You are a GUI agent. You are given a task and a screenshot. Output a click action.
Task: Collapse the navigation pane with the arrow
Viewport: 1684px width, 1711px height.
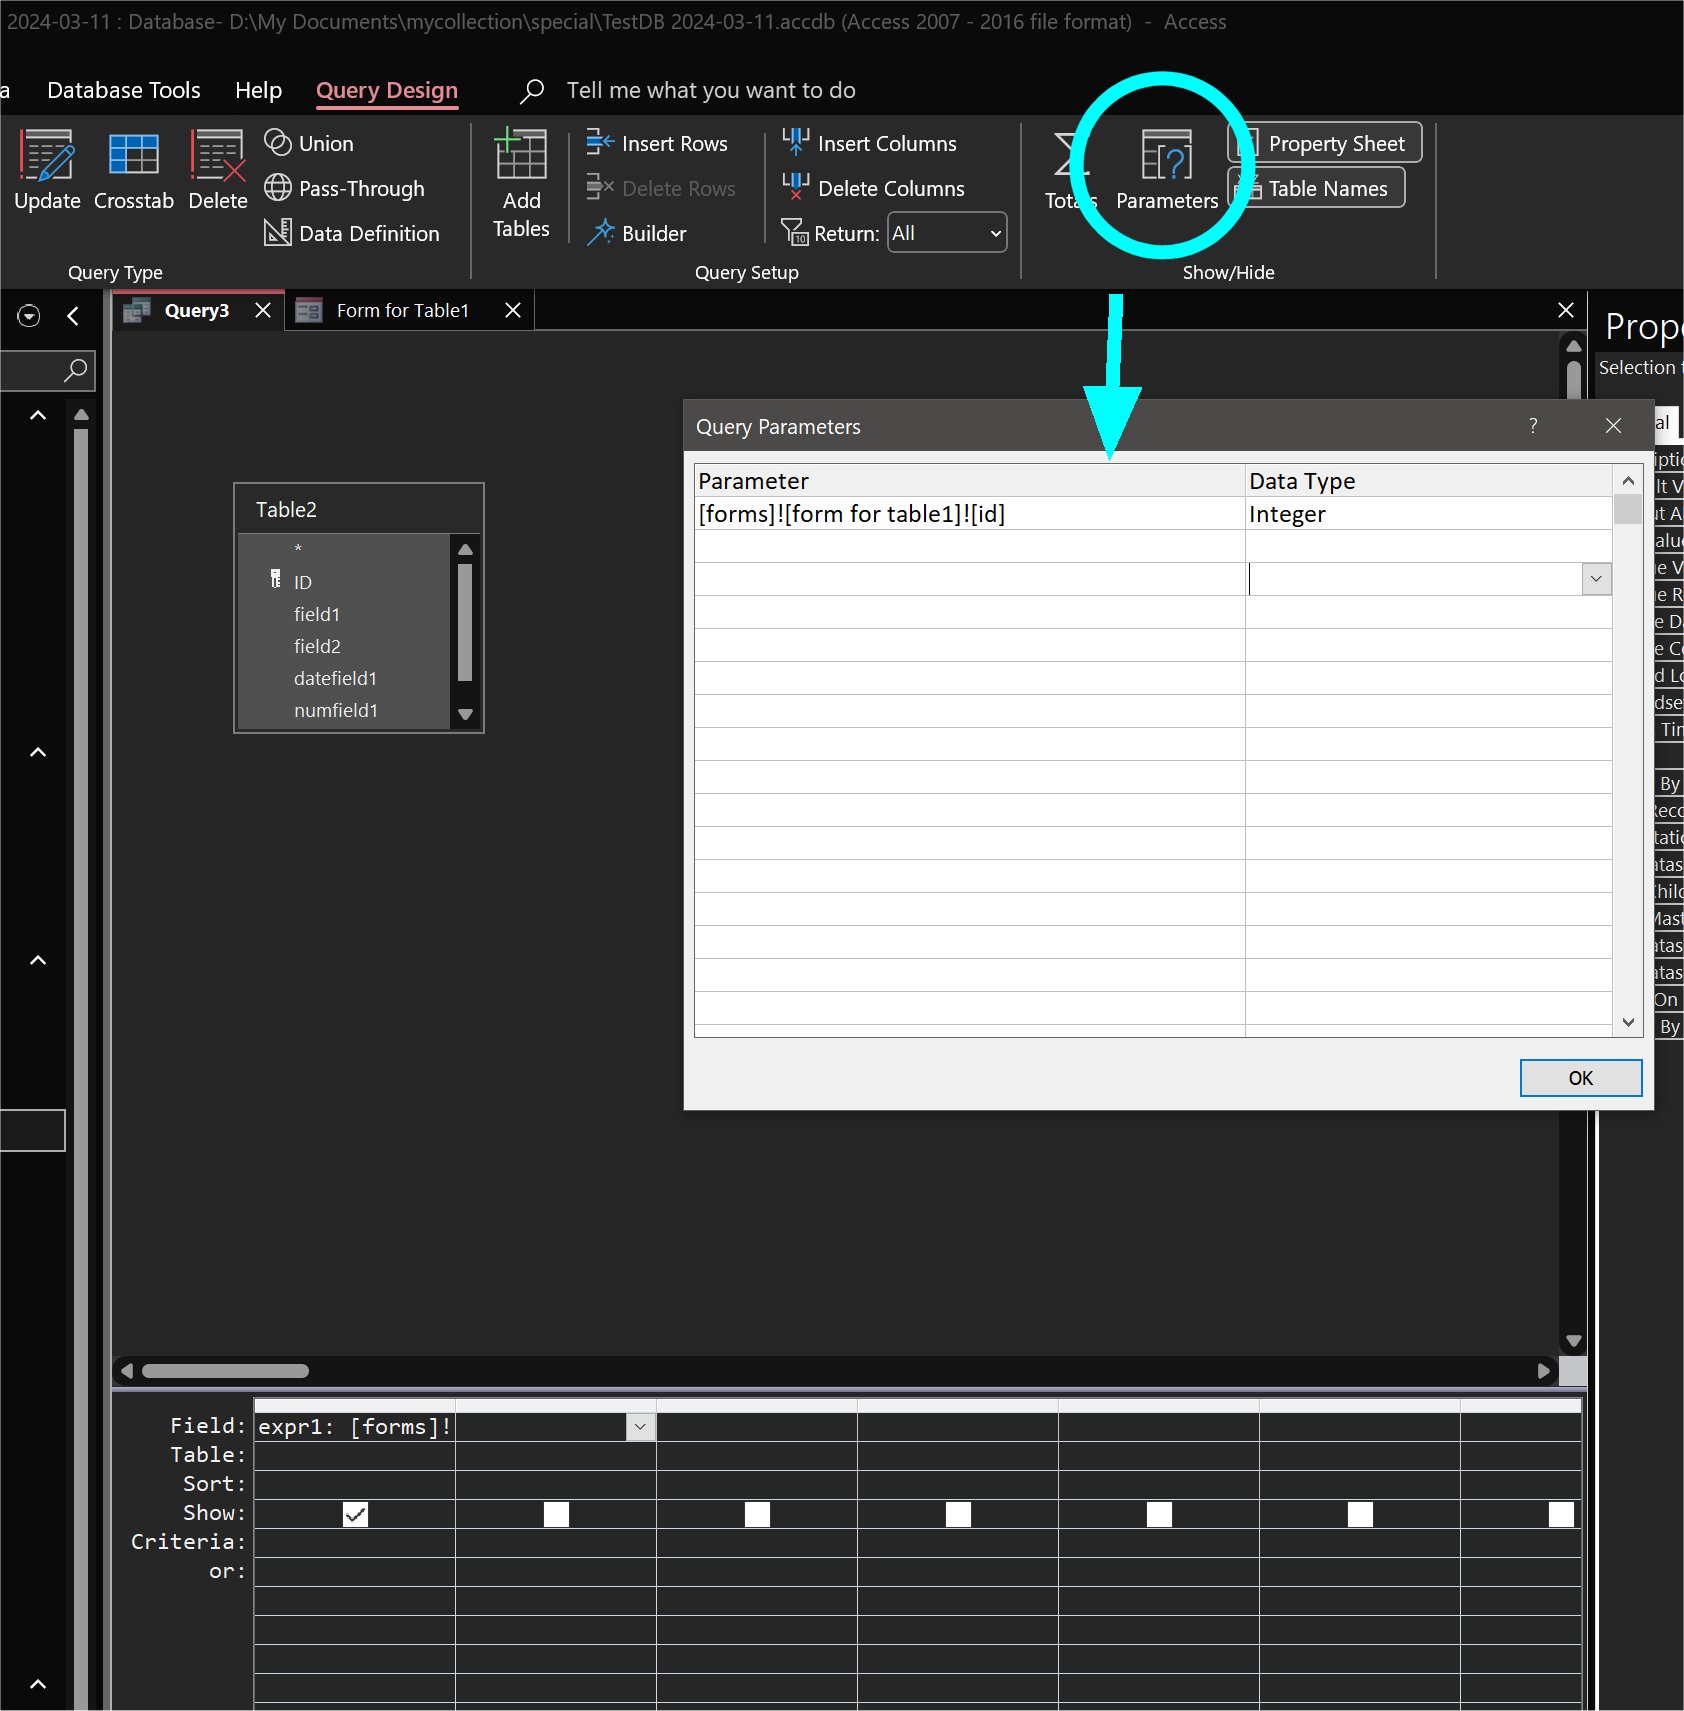[73, 316]
